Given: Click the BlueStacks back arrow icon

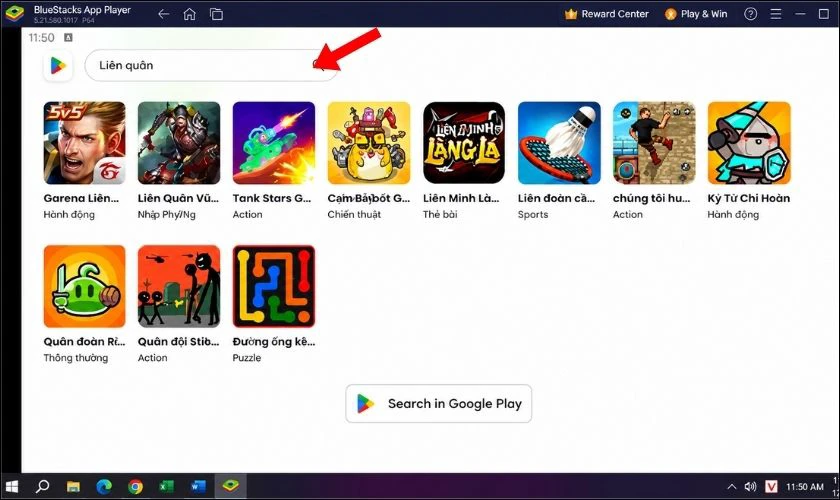Looking at the screenshot, I should (164, 14).
